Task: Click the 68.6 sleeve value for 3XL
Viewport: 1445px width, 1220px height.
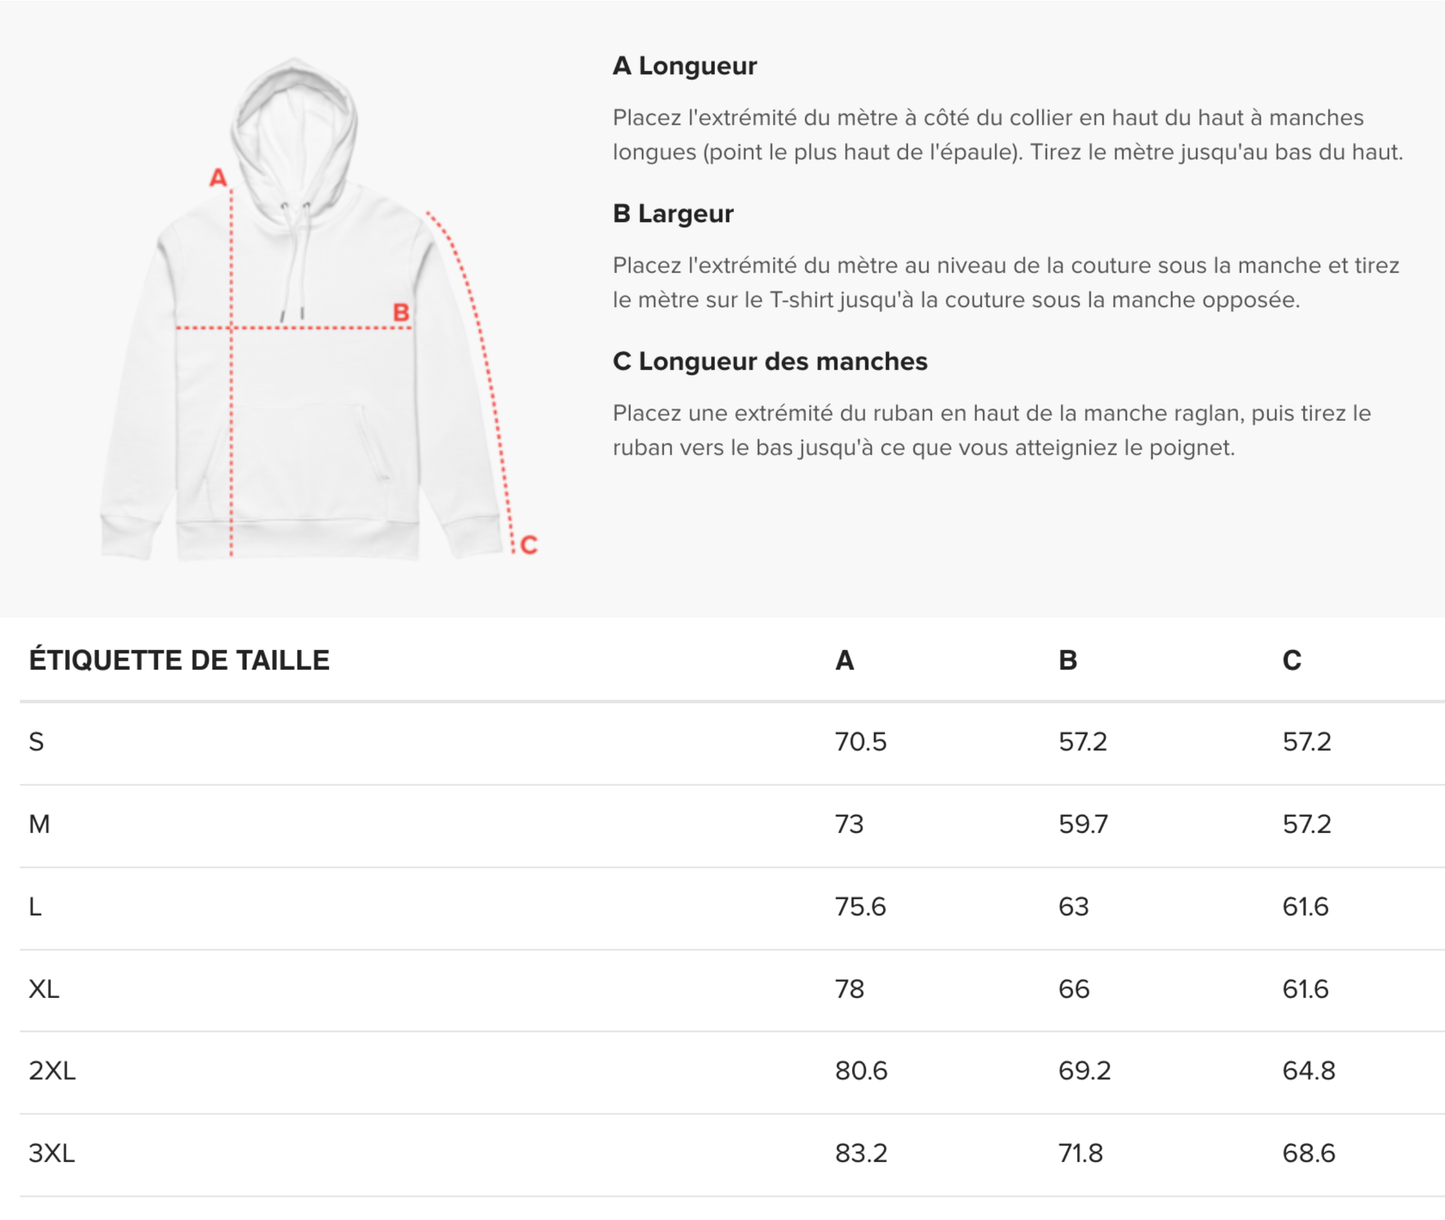Action: pyautogui.click(x=1308, y=1154)
